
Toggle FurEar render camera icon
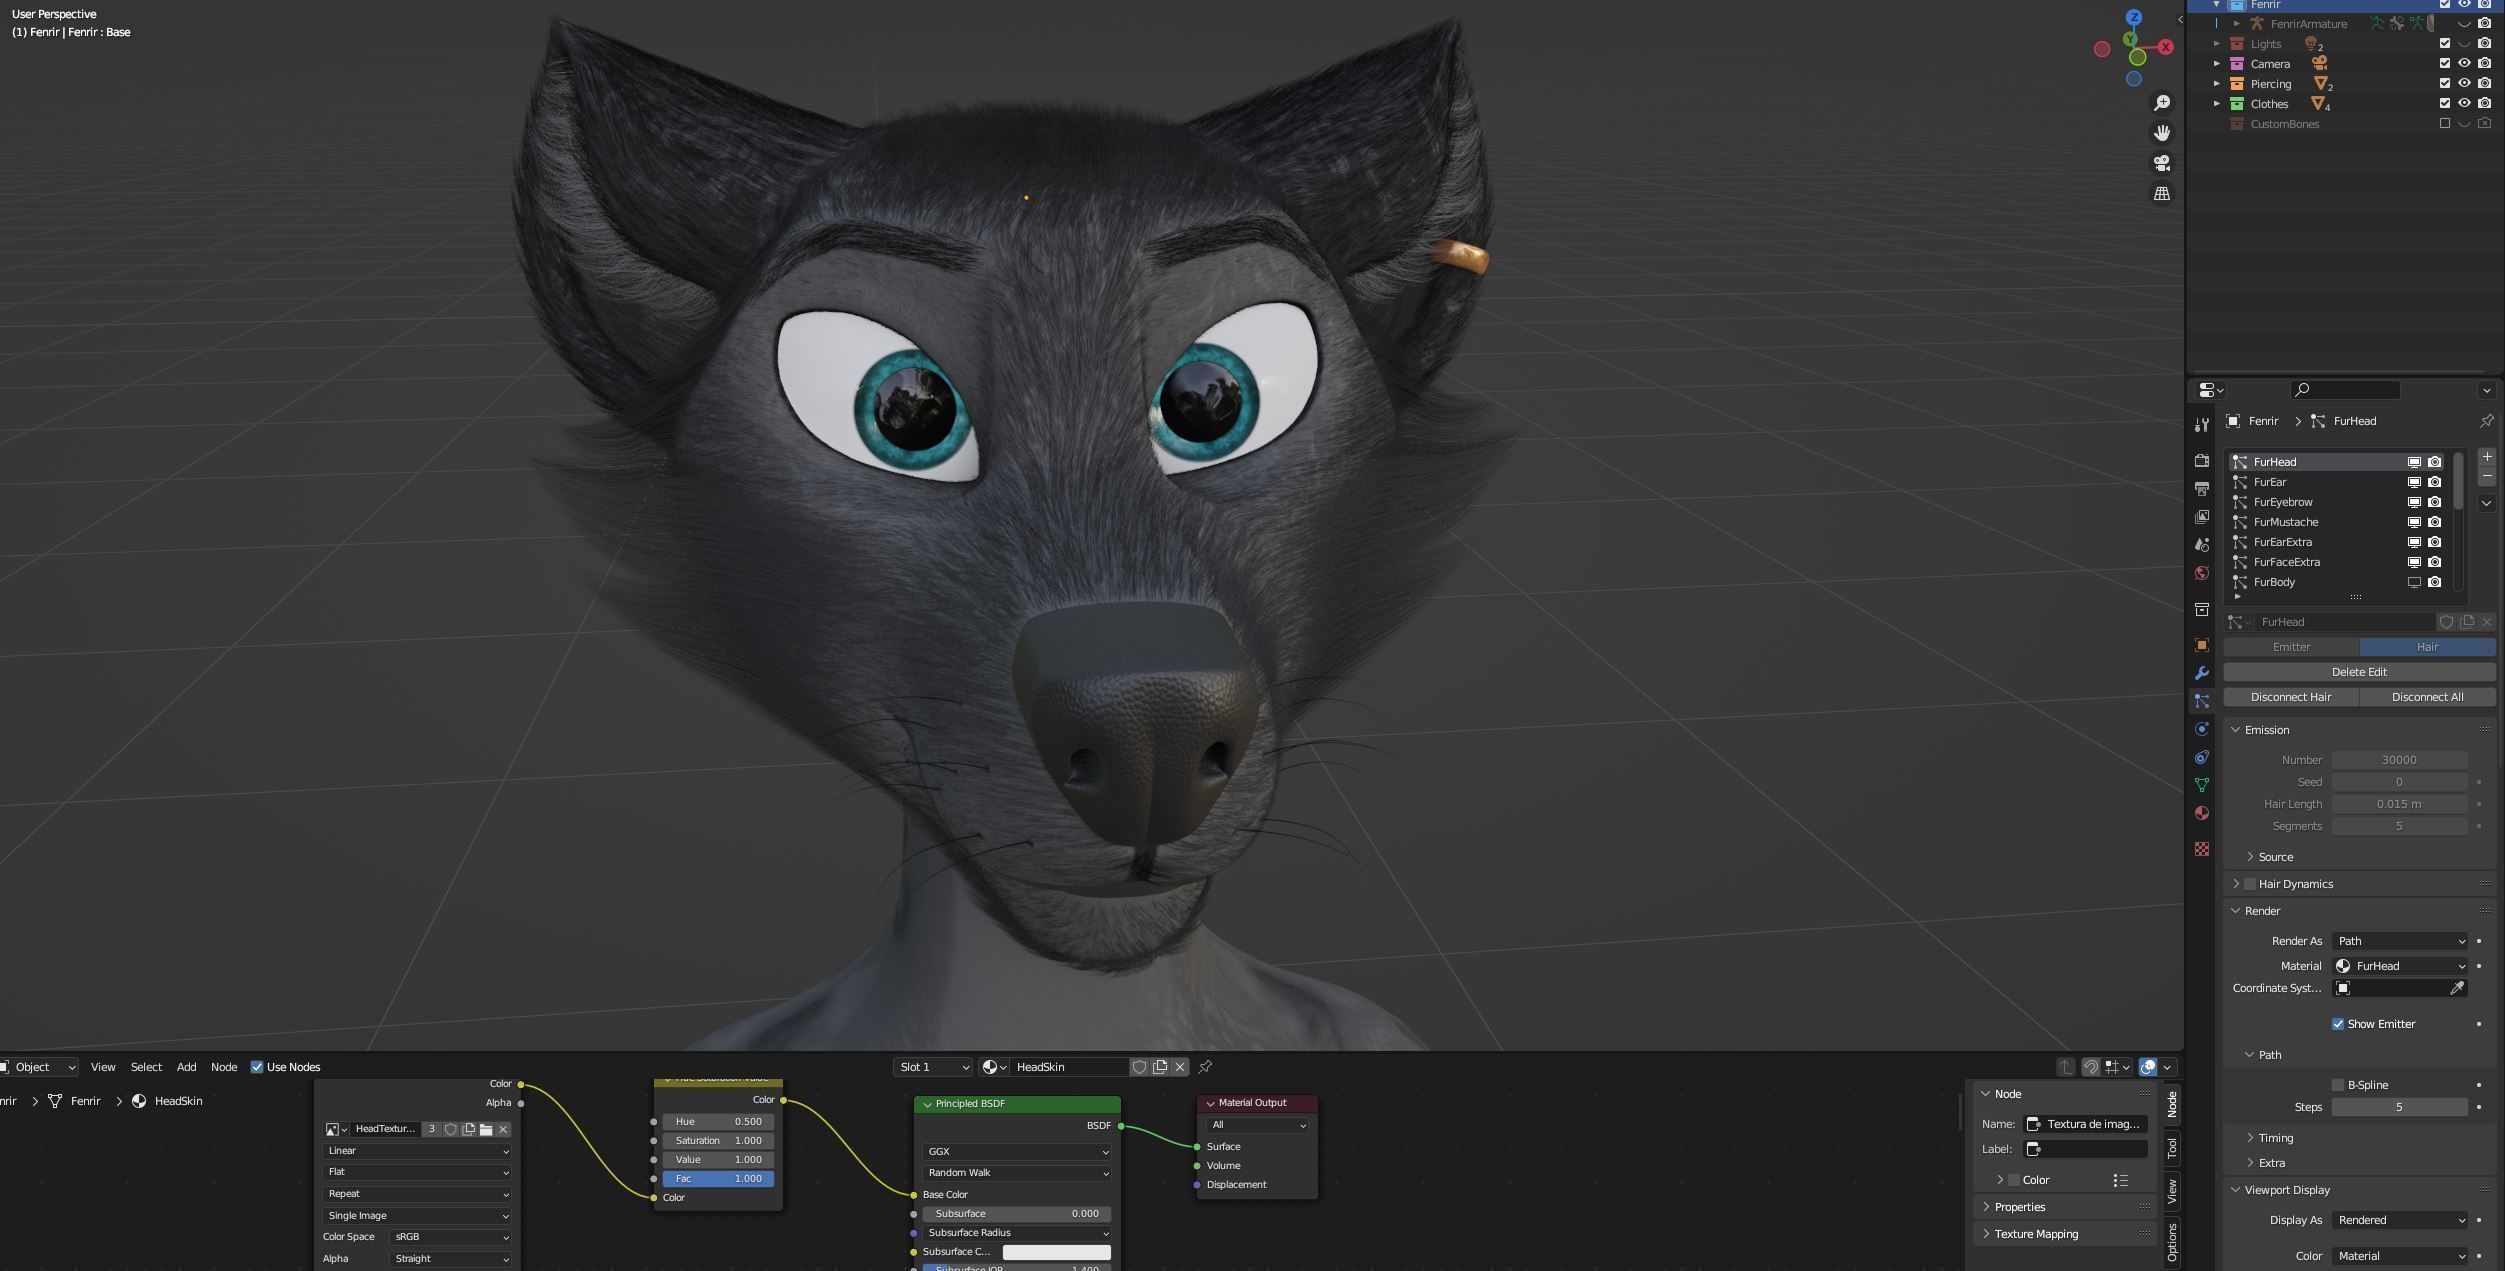pos(2435,482)
